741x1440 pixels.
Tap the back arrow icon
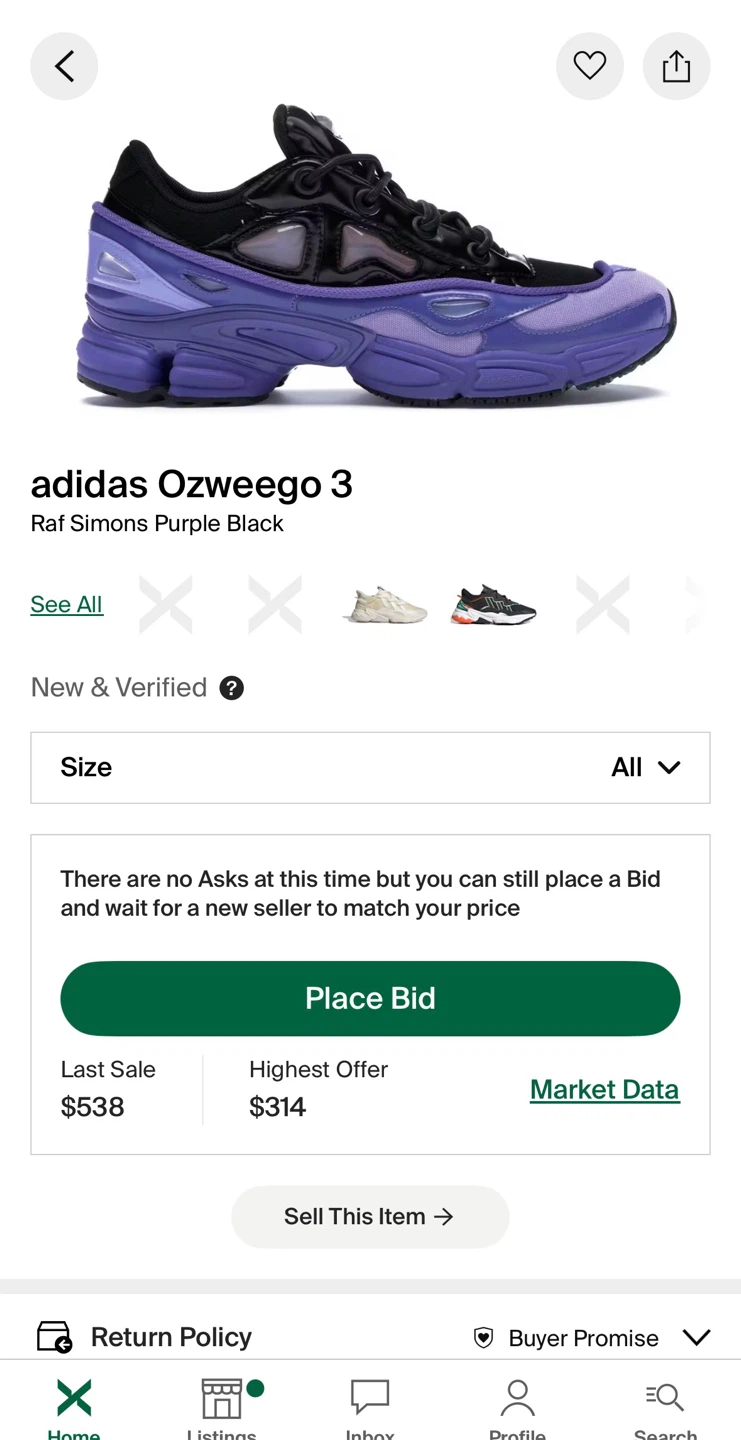pos(64,66)
